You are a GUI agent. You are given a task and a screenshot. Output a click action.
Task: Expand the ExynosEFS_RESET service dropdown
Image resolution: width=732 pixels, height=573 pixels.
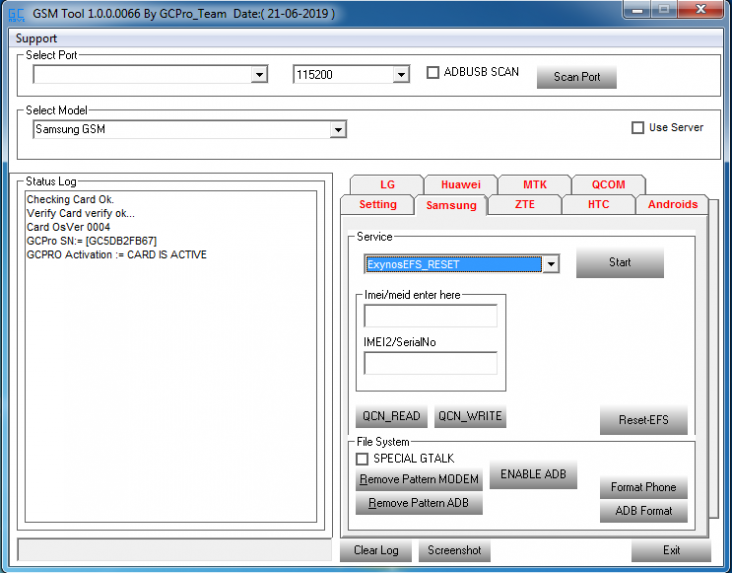click(551, 264)
